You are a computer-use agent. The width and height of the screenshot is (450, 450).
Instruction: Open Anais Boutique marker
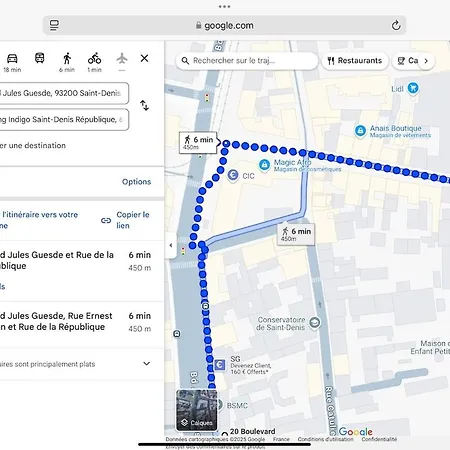(x=360, y=131)
